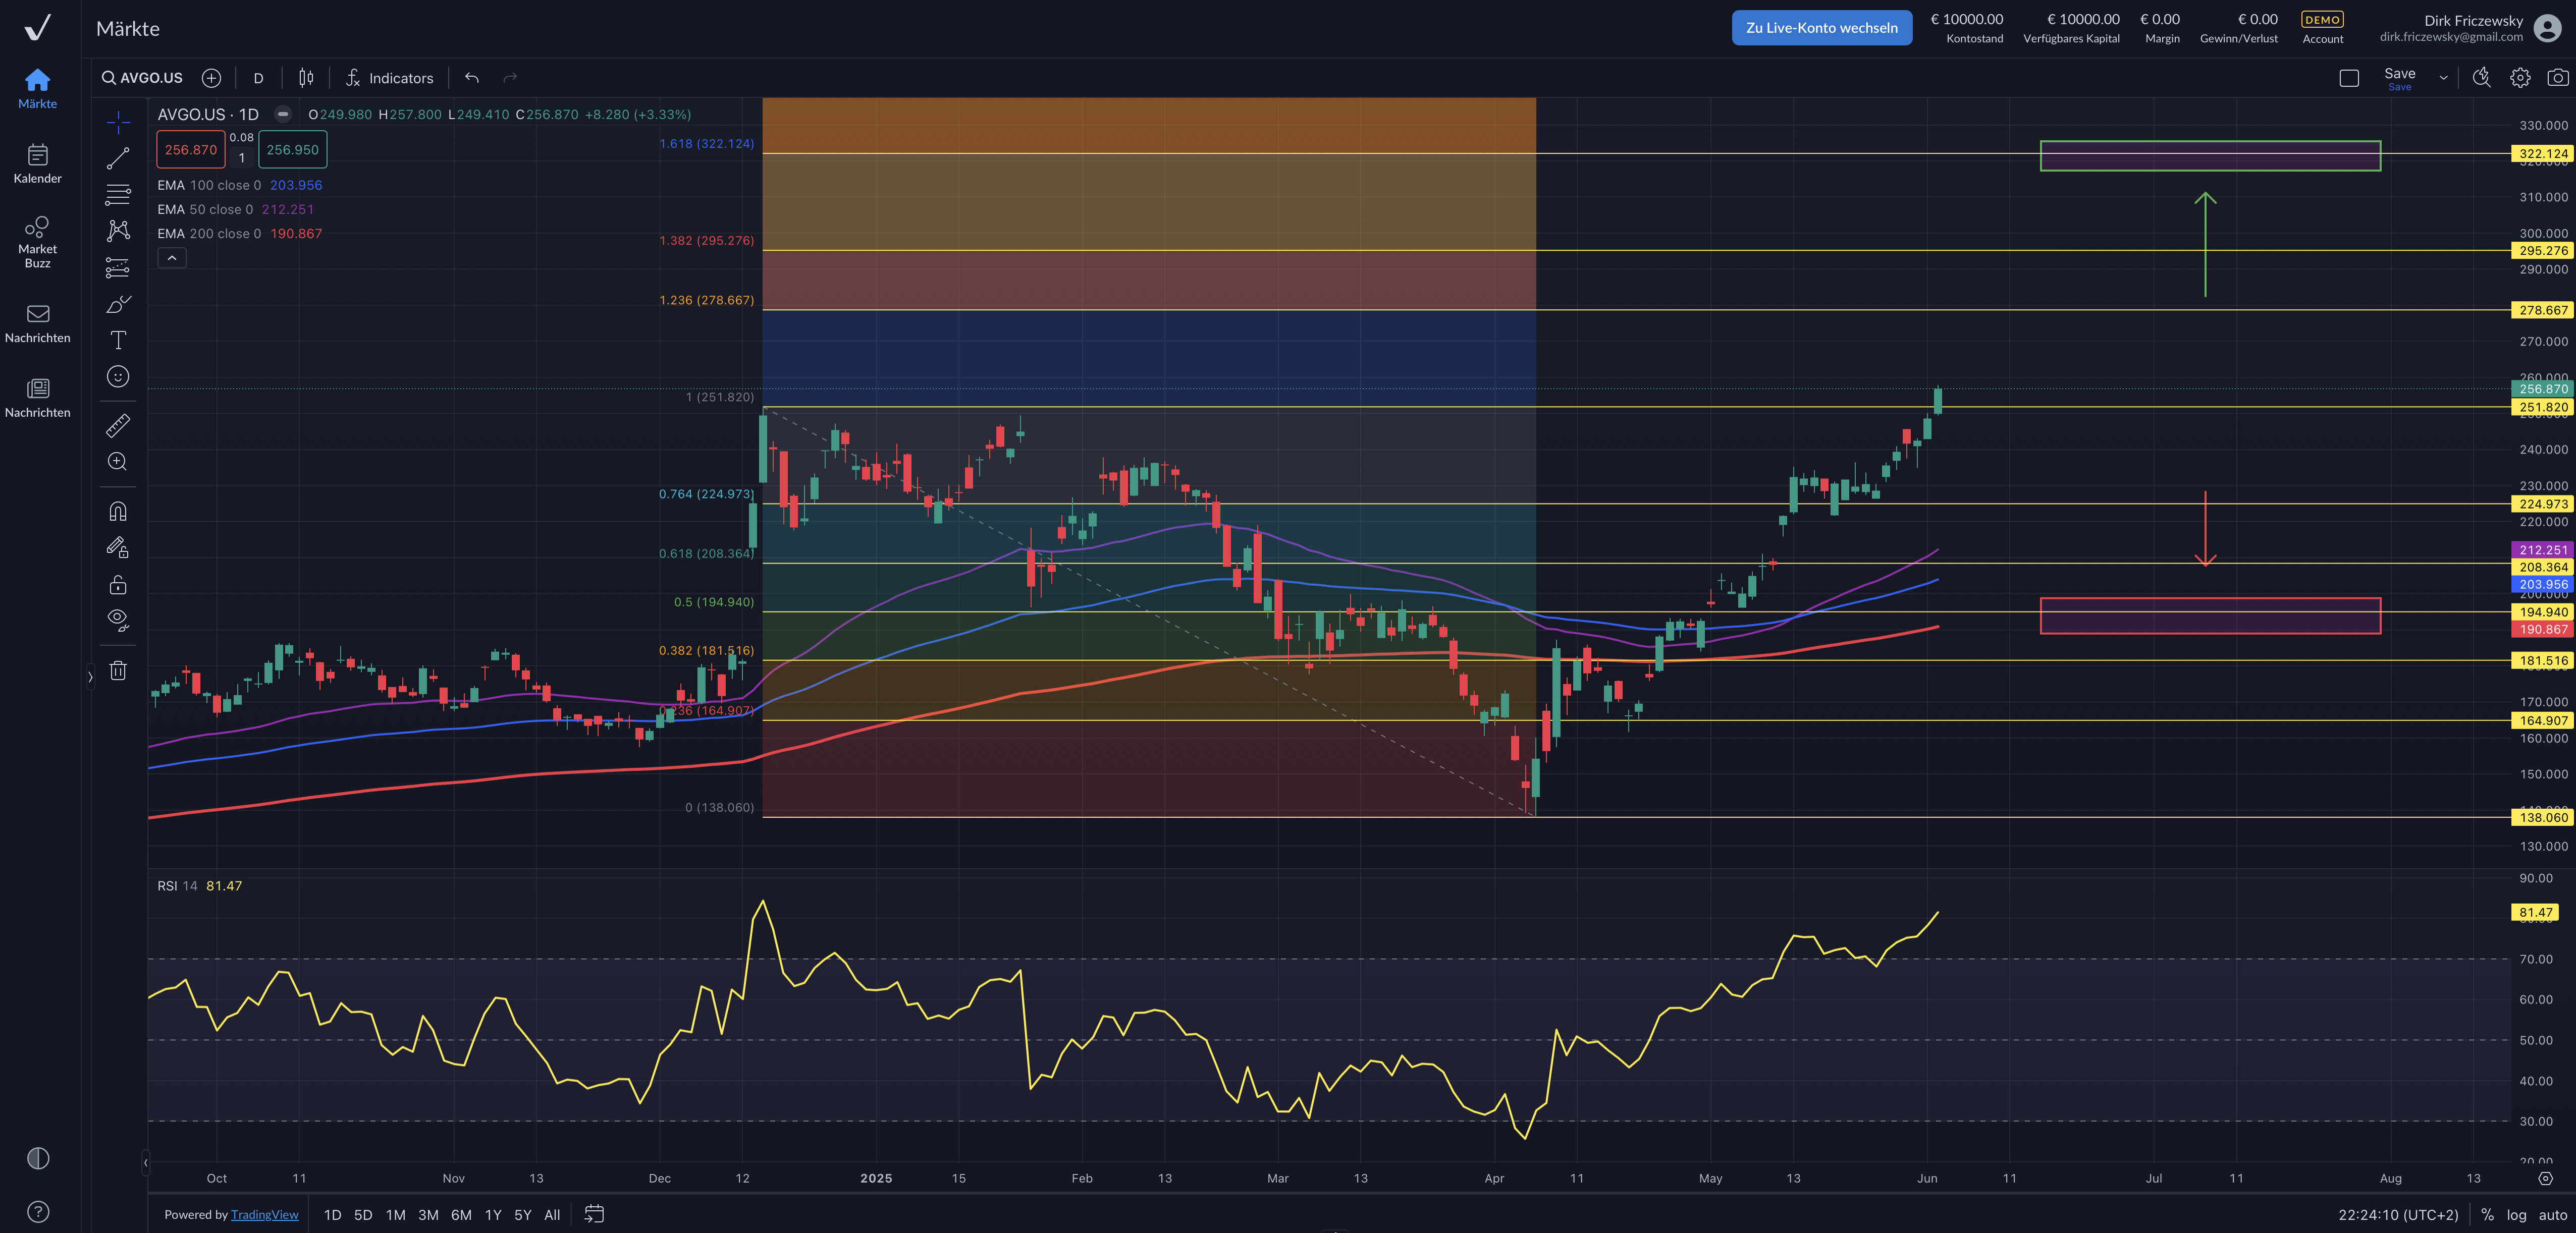Open the candlestick chart type selector
Viewport: 2576px width, 1233px height.
click(x=306, y=78)
